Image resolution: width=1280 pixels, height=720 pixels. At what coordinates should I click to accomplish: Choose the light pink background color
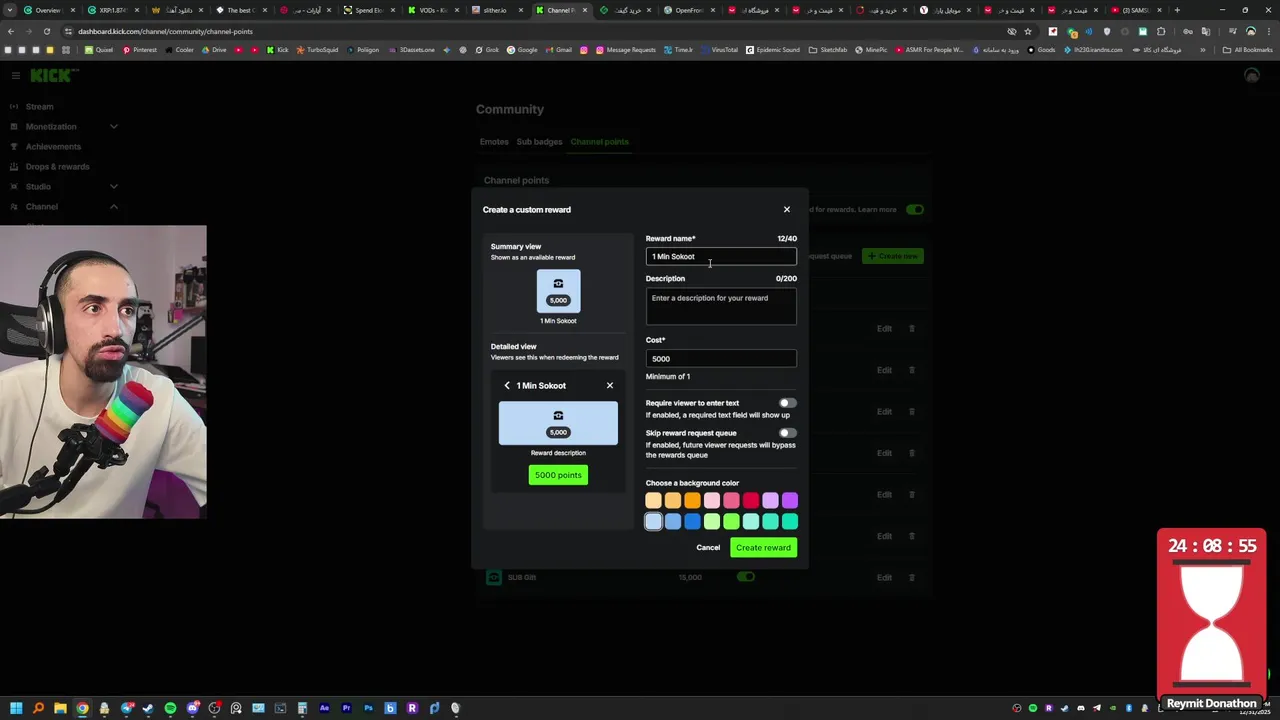(x=712, y=501)
